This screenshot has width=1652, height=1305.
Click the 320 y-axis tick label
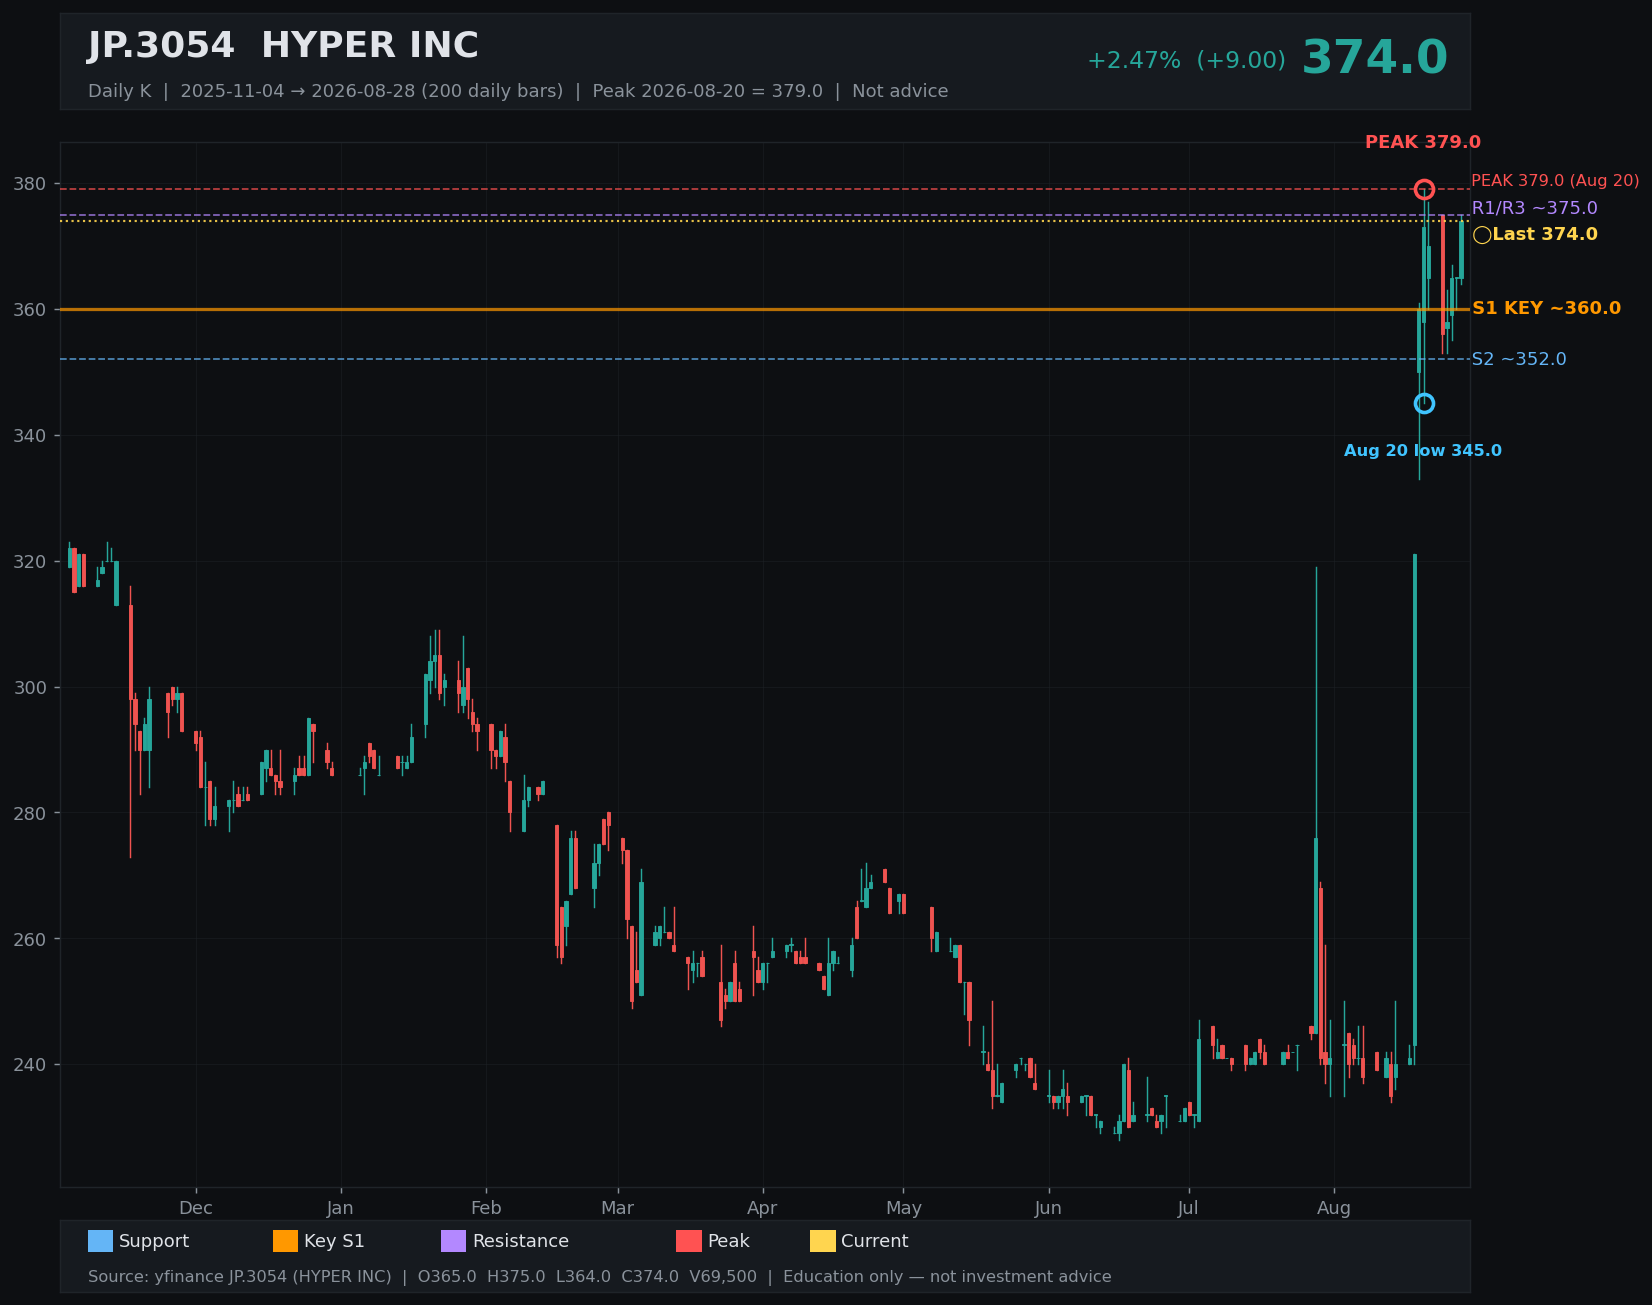pyautogui.click(x=30, y=562)
